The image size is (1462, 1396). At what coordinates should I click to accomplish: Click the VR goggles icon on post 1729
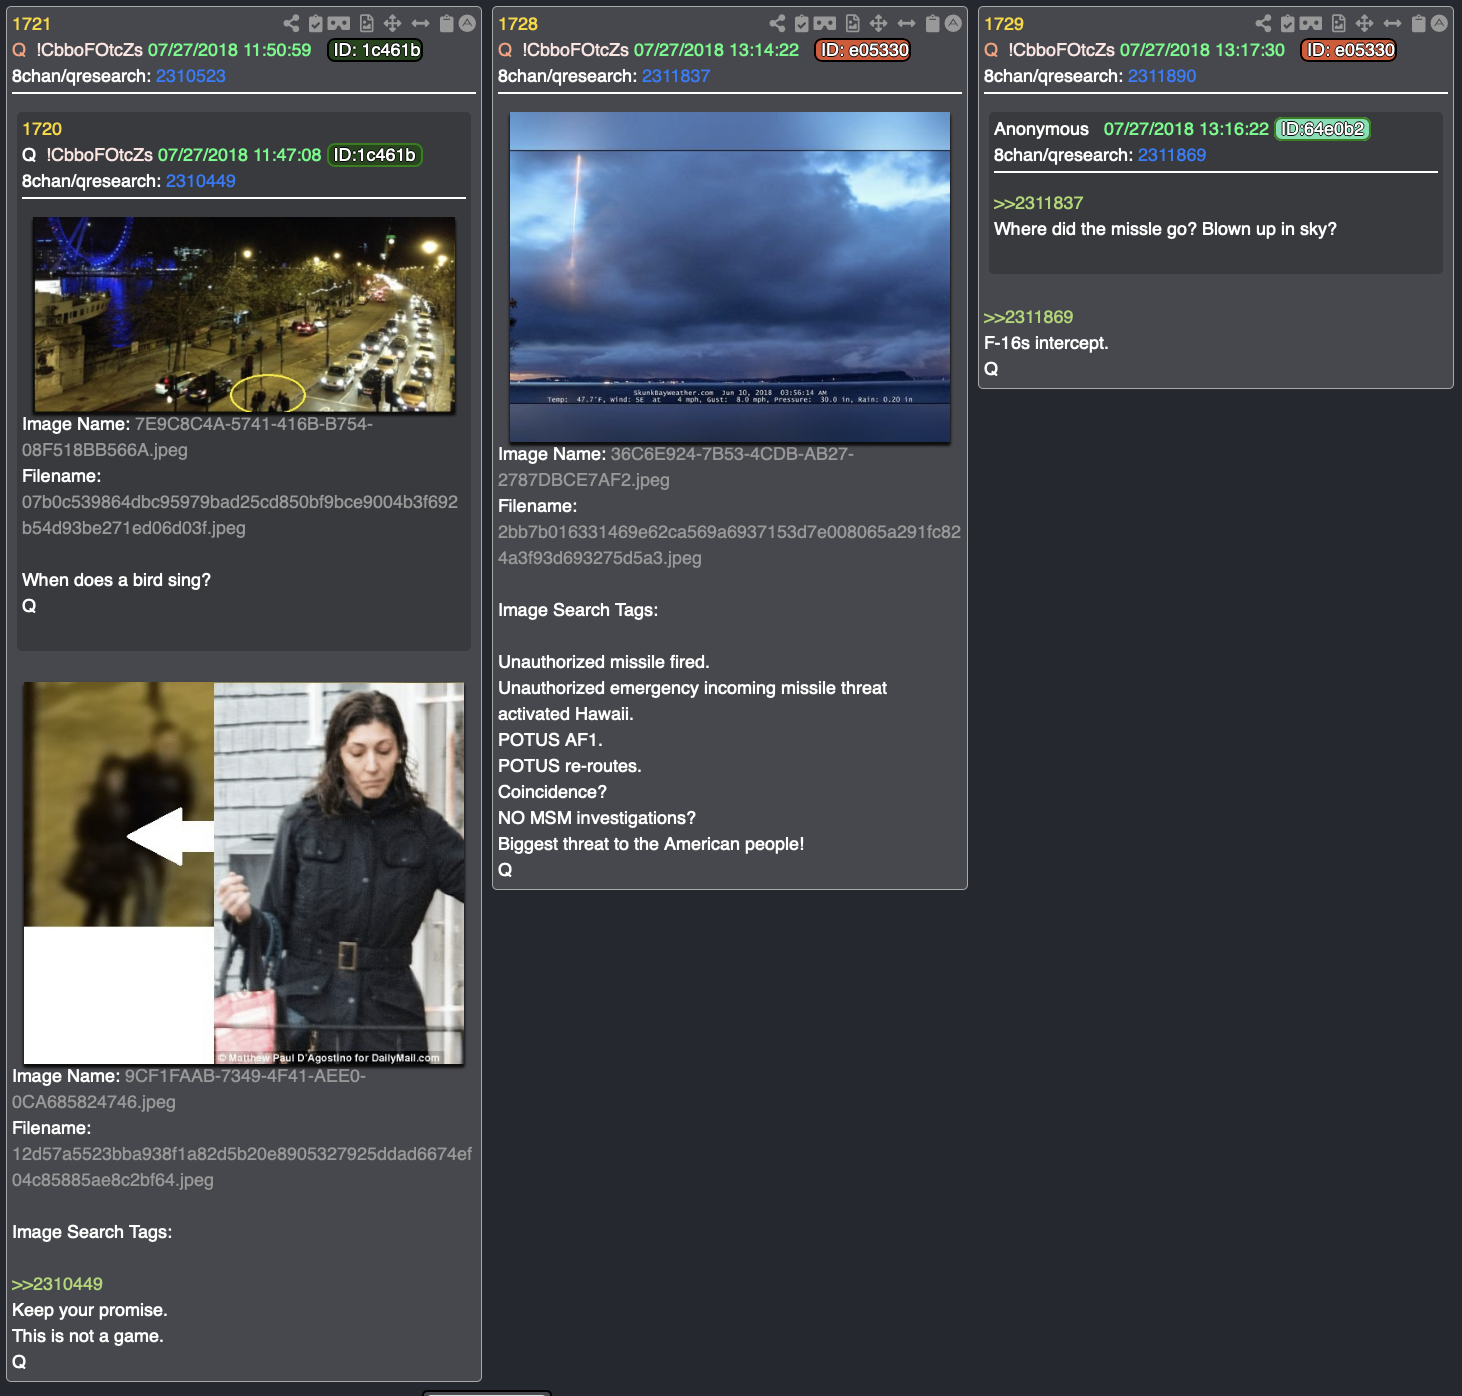click(1311, 23)
